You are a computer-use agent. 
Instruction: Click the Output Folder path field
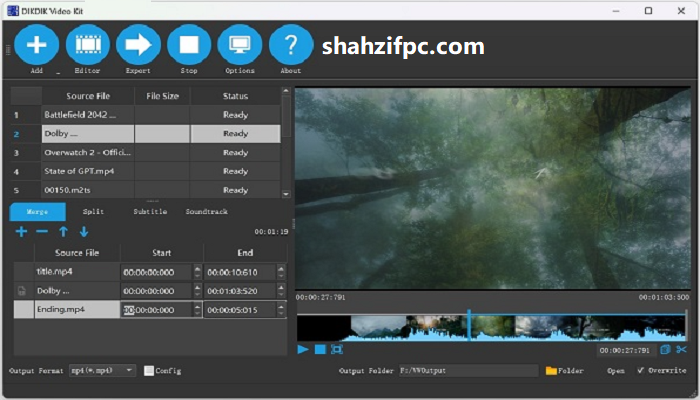[x=469, y=371]
